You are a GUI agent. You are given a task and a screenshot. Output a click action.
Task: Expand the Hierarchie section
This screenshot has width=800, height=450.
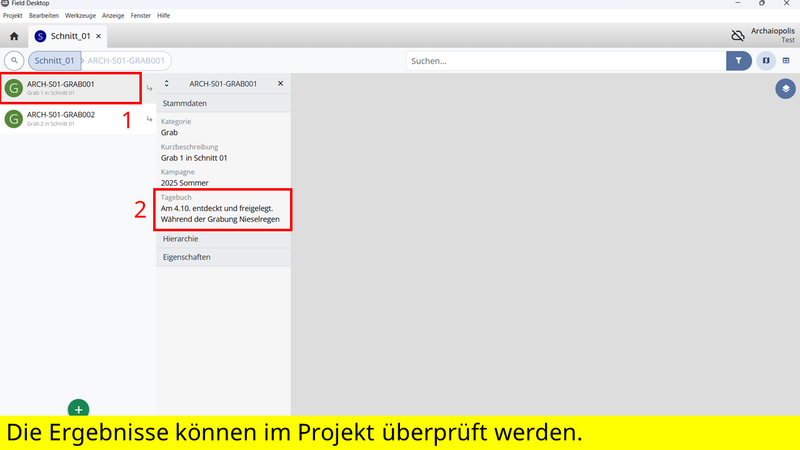click(x=223, y=240)
